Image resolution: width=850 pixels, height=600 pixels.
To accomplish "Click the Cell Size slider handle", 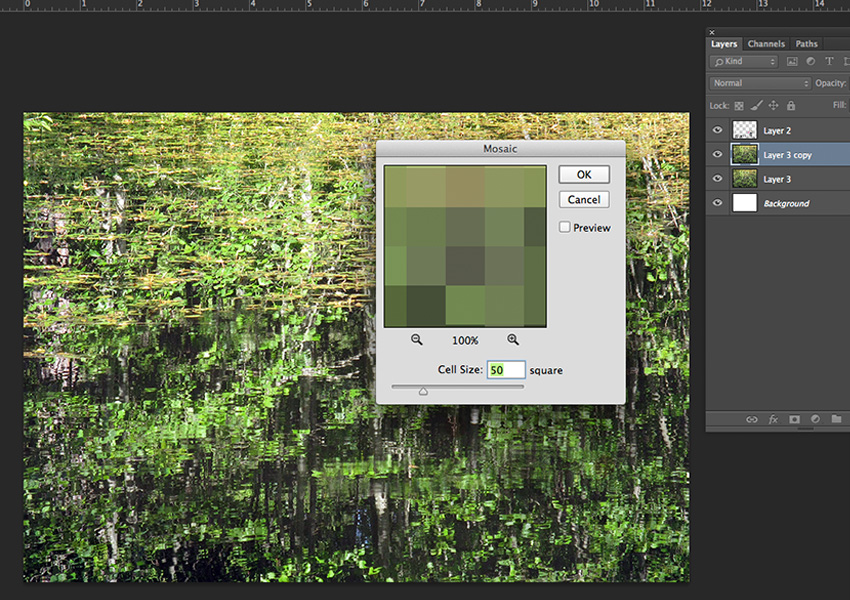I will [423, 392].
